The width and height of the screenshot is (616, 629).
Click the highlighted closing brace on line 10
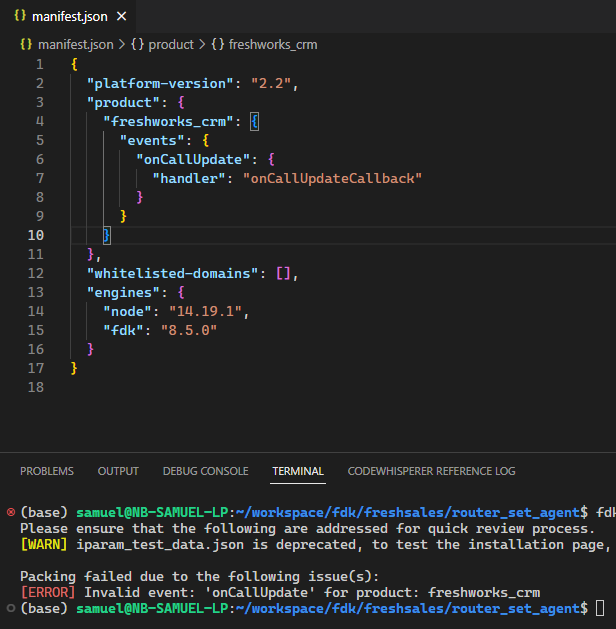point(107,235)
